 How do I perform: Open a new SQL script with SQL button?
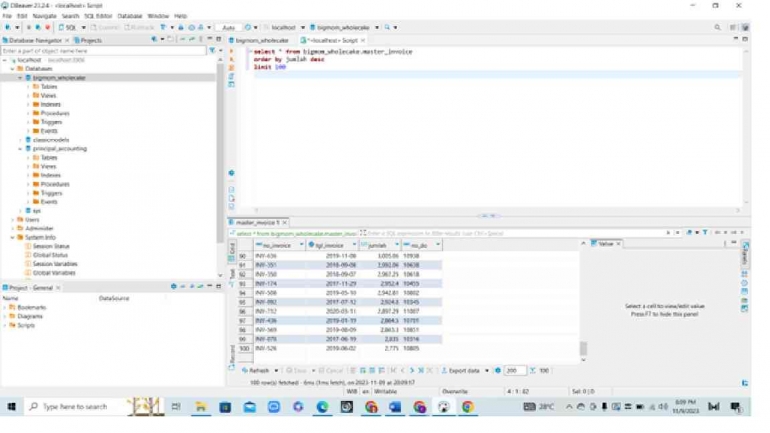coord(68,27)
